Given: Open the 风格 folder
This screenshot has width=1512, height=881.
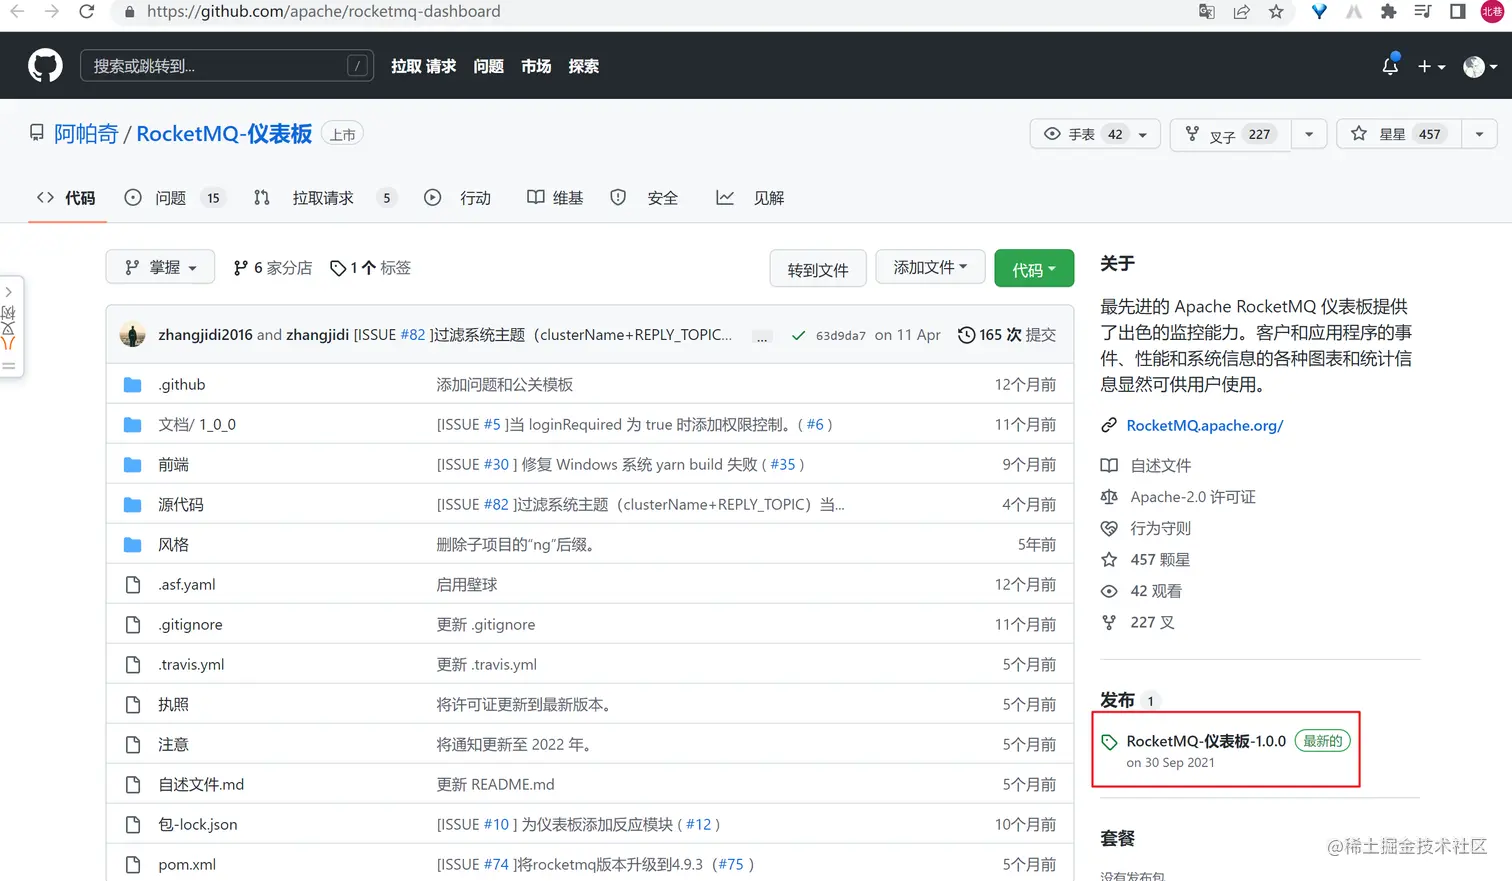Looking at the screenshot, I should pos(173,545).
